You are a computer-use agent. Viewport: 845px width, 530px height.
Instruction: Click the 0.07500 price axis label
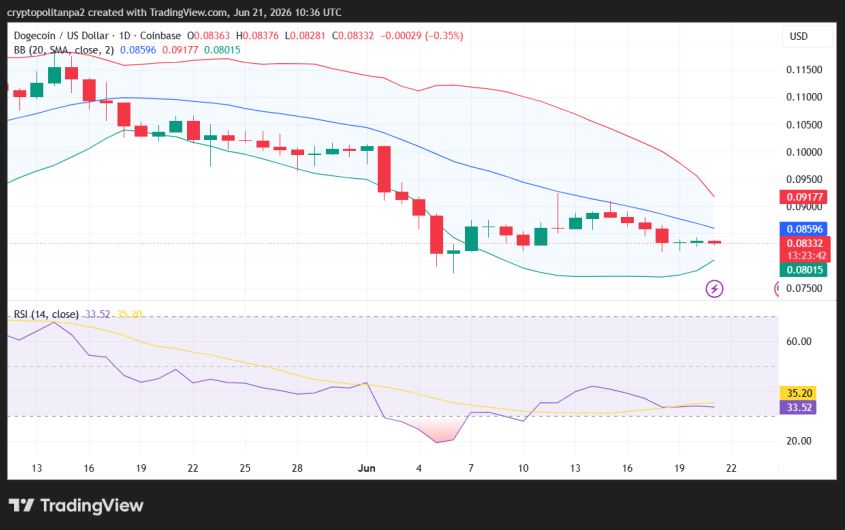click(x=804, y=288)
